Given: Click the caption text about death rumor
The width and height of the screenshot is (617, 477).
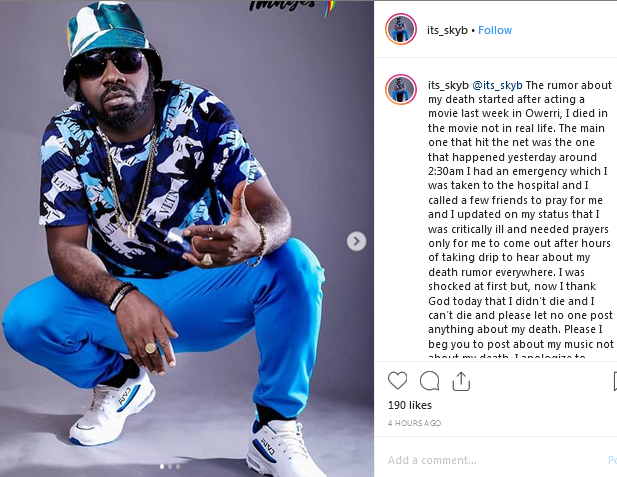Looking at the screenshot, I should [521, 220].
